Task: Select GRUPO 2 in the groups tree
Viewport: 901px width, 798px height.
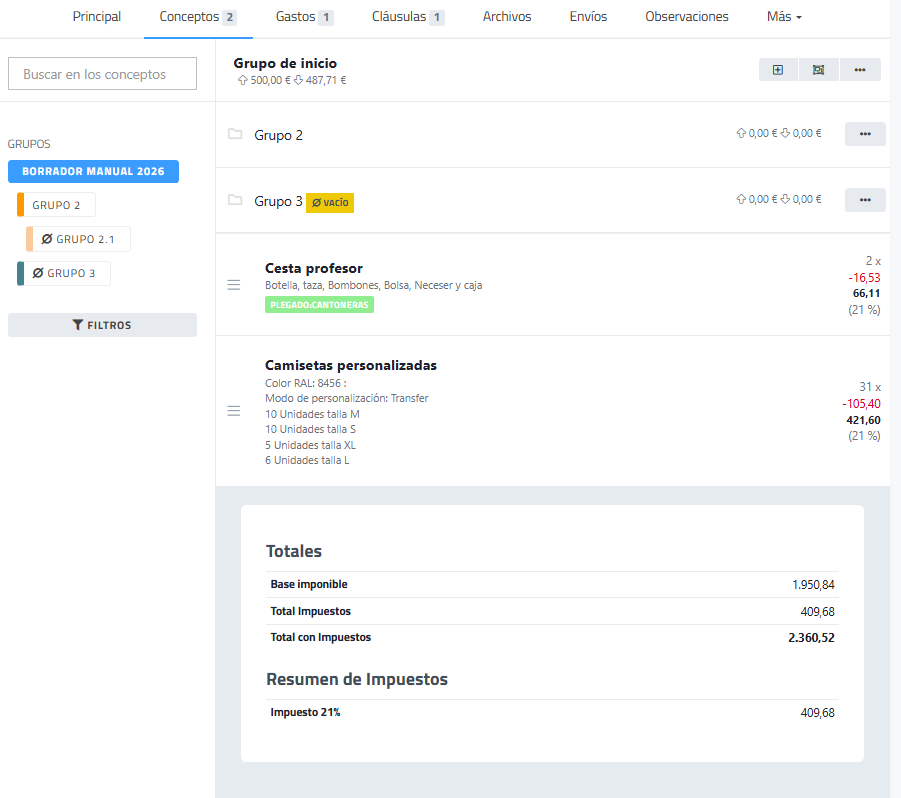Action: point(57,205)
